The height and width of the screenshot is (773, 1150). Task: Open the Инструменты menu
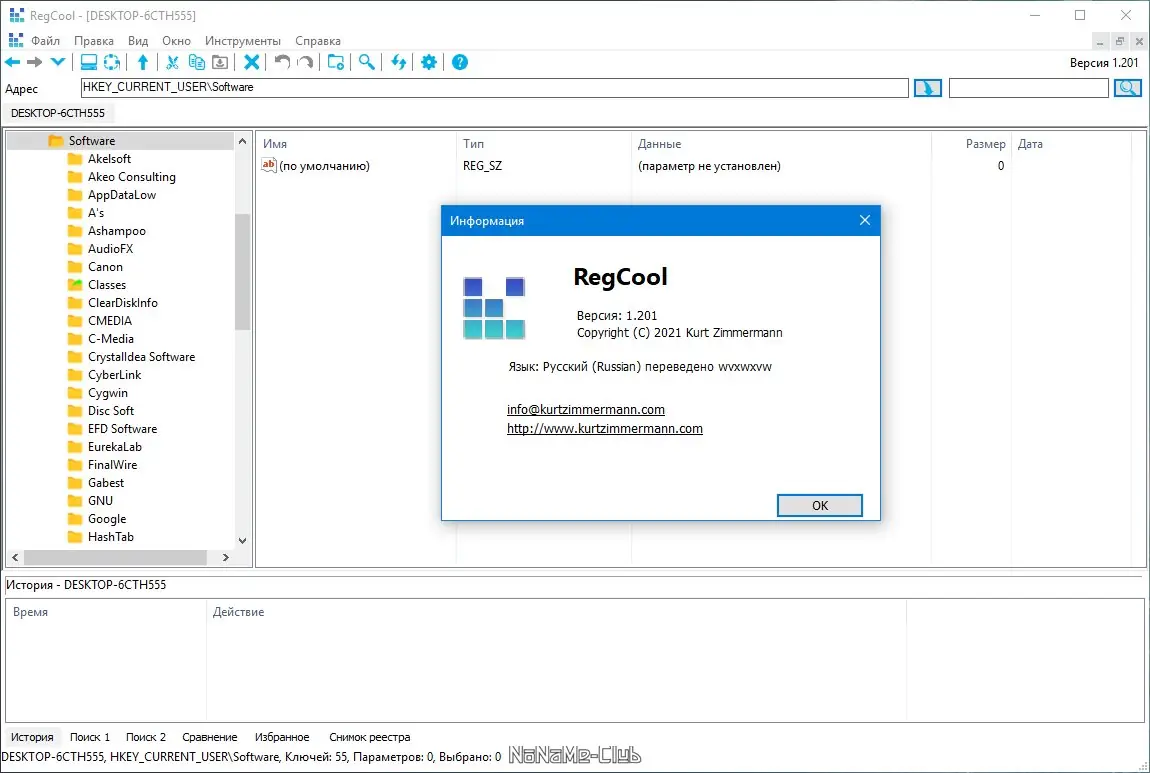click(243, 41)
